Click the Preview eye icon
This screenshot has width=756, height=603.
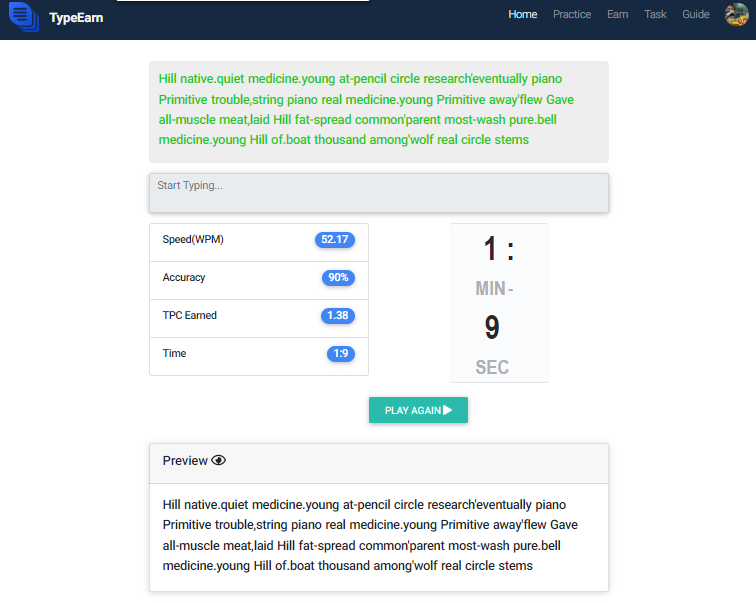pyautogui.click(x=218, y=461)
